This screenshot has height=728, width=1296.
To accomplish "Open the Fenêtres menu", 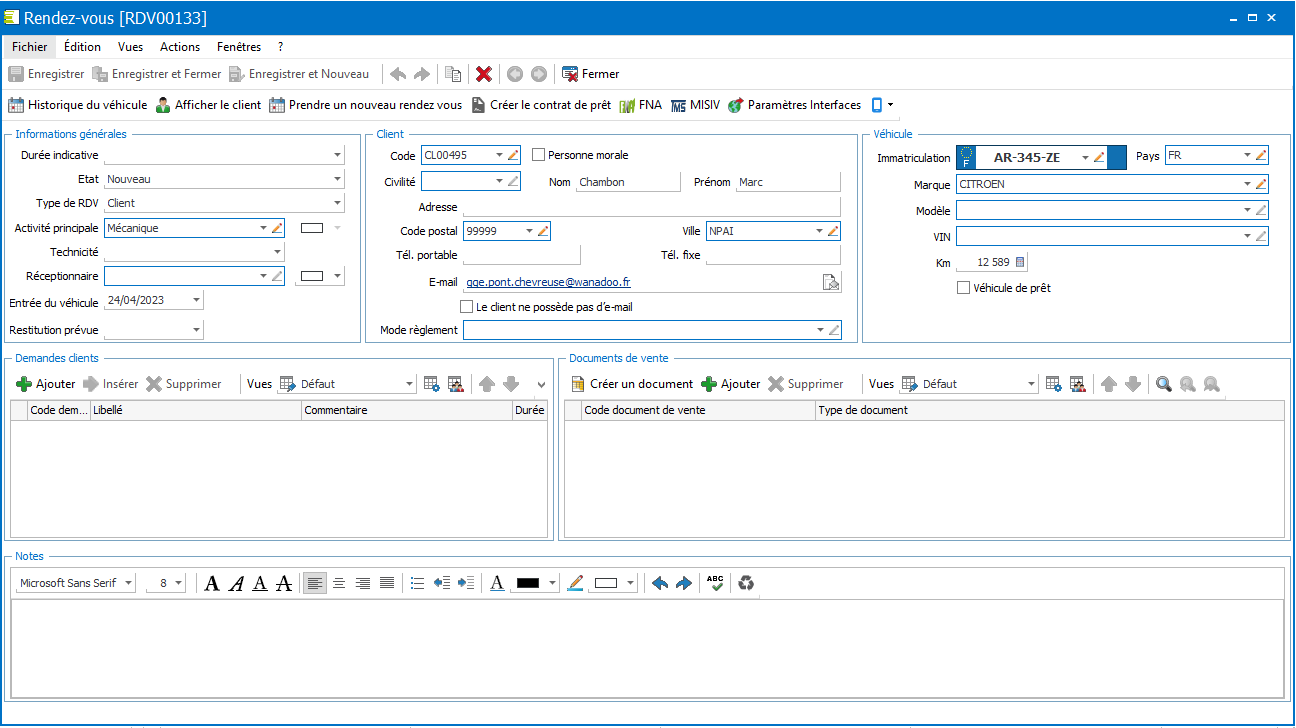I will click(239, 47).
